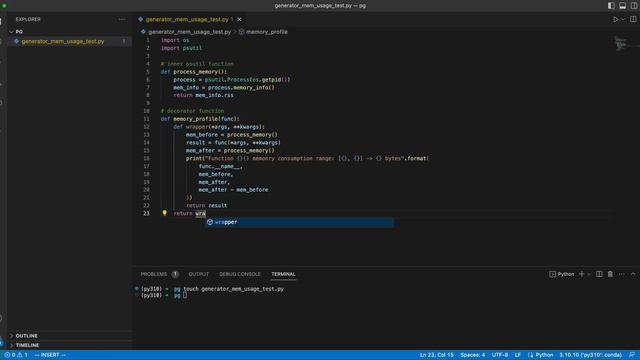Click the 'import psutil' code line
The width and height of the screenshot is (640, 360).
(x=181, y=48)
